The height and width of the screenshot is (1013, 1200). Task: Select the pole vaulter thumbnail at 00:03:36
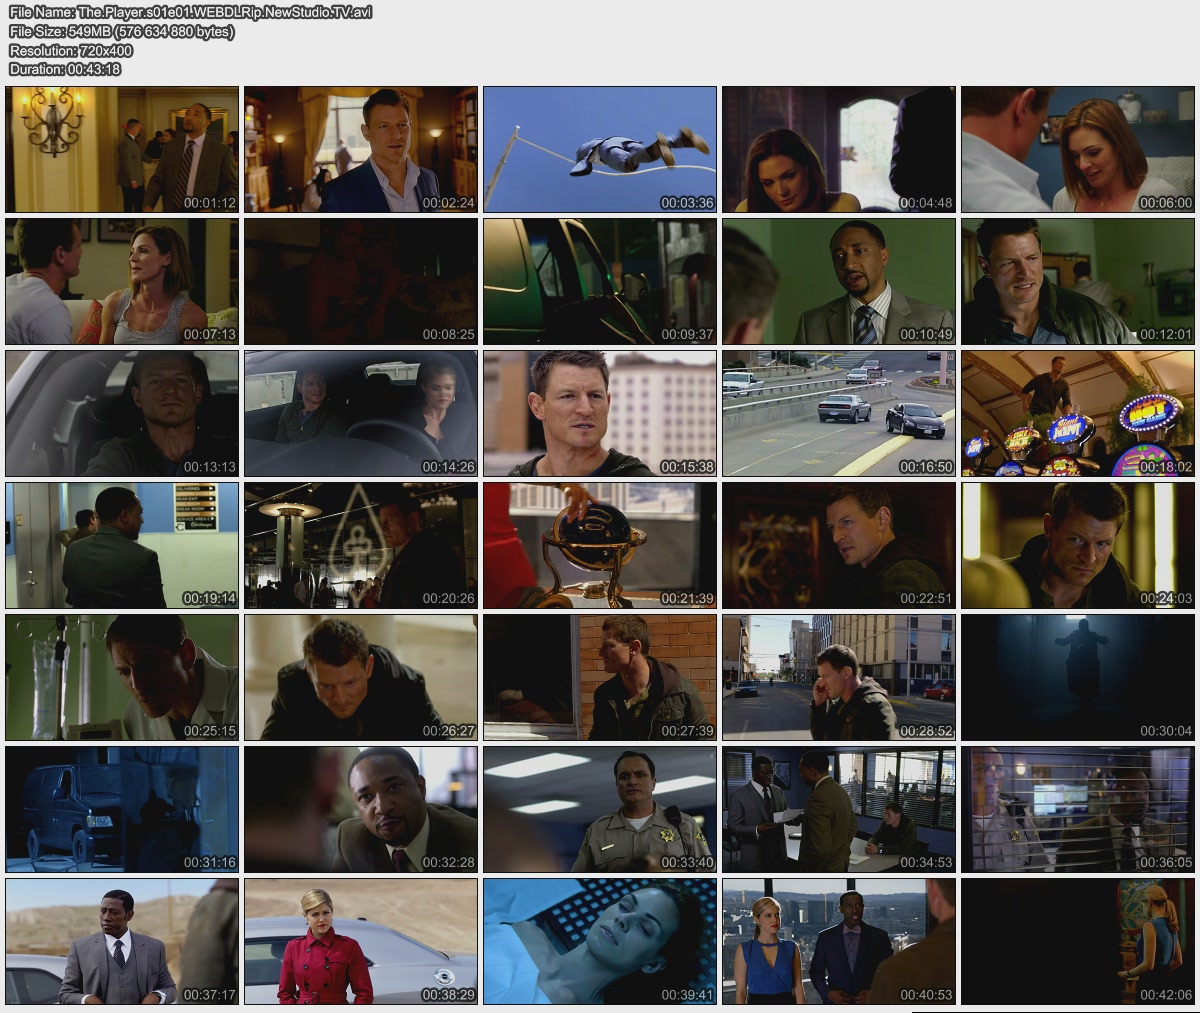coord(600,149)
